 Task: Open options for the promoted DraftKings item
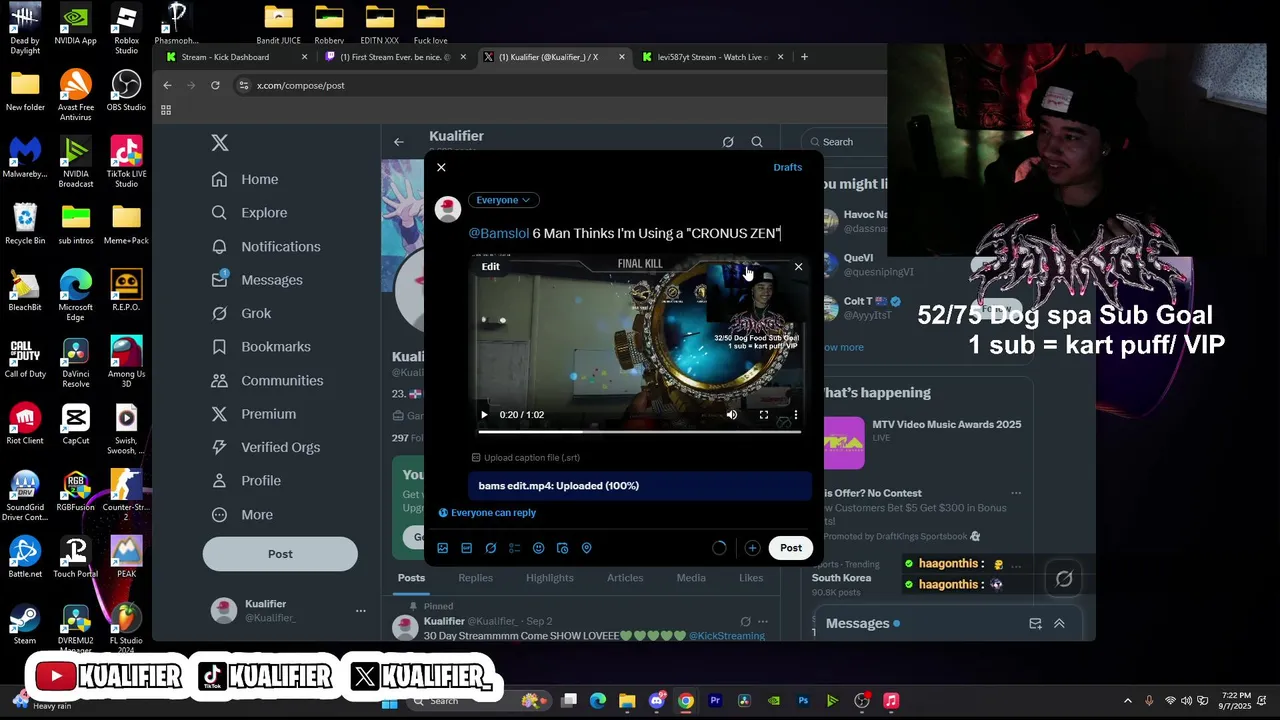[1016, 493]
